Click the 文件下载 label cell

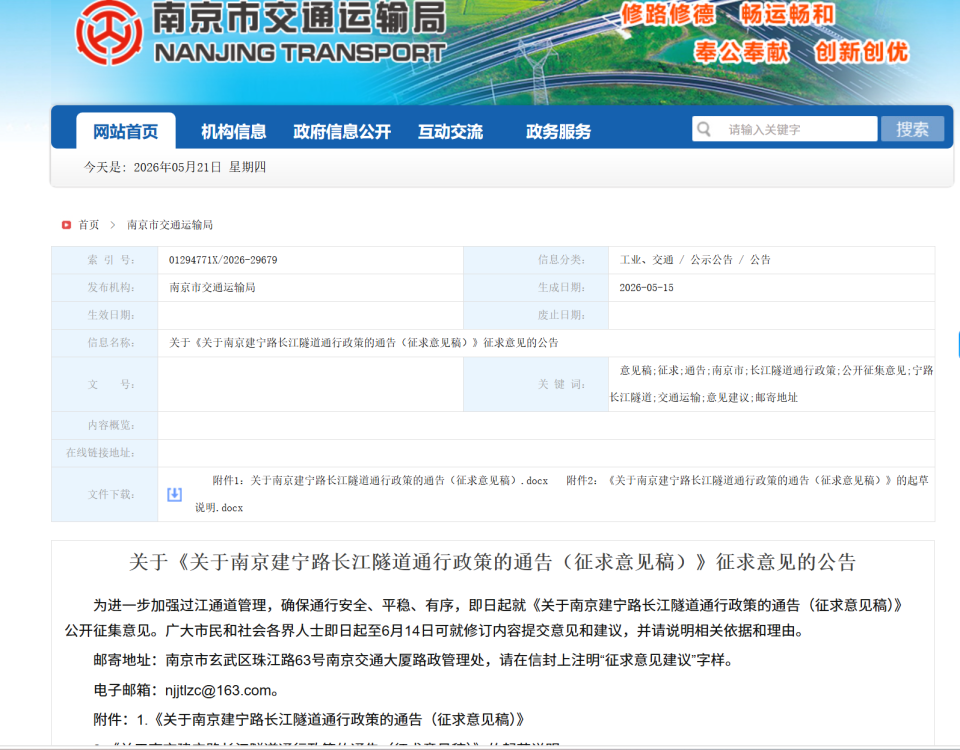click(105, 494)
